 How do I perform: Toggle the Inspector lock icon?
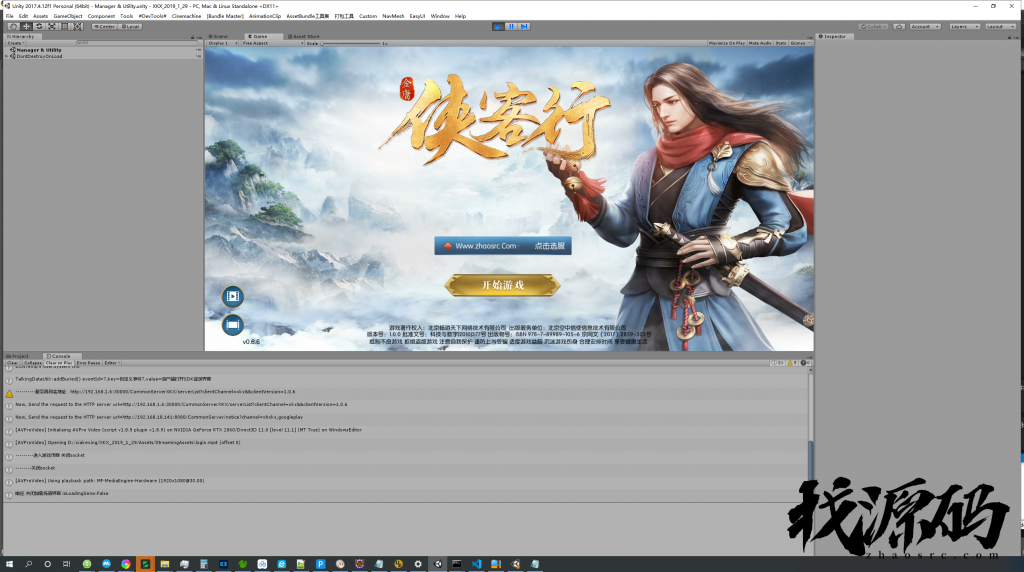point(1010,37)
